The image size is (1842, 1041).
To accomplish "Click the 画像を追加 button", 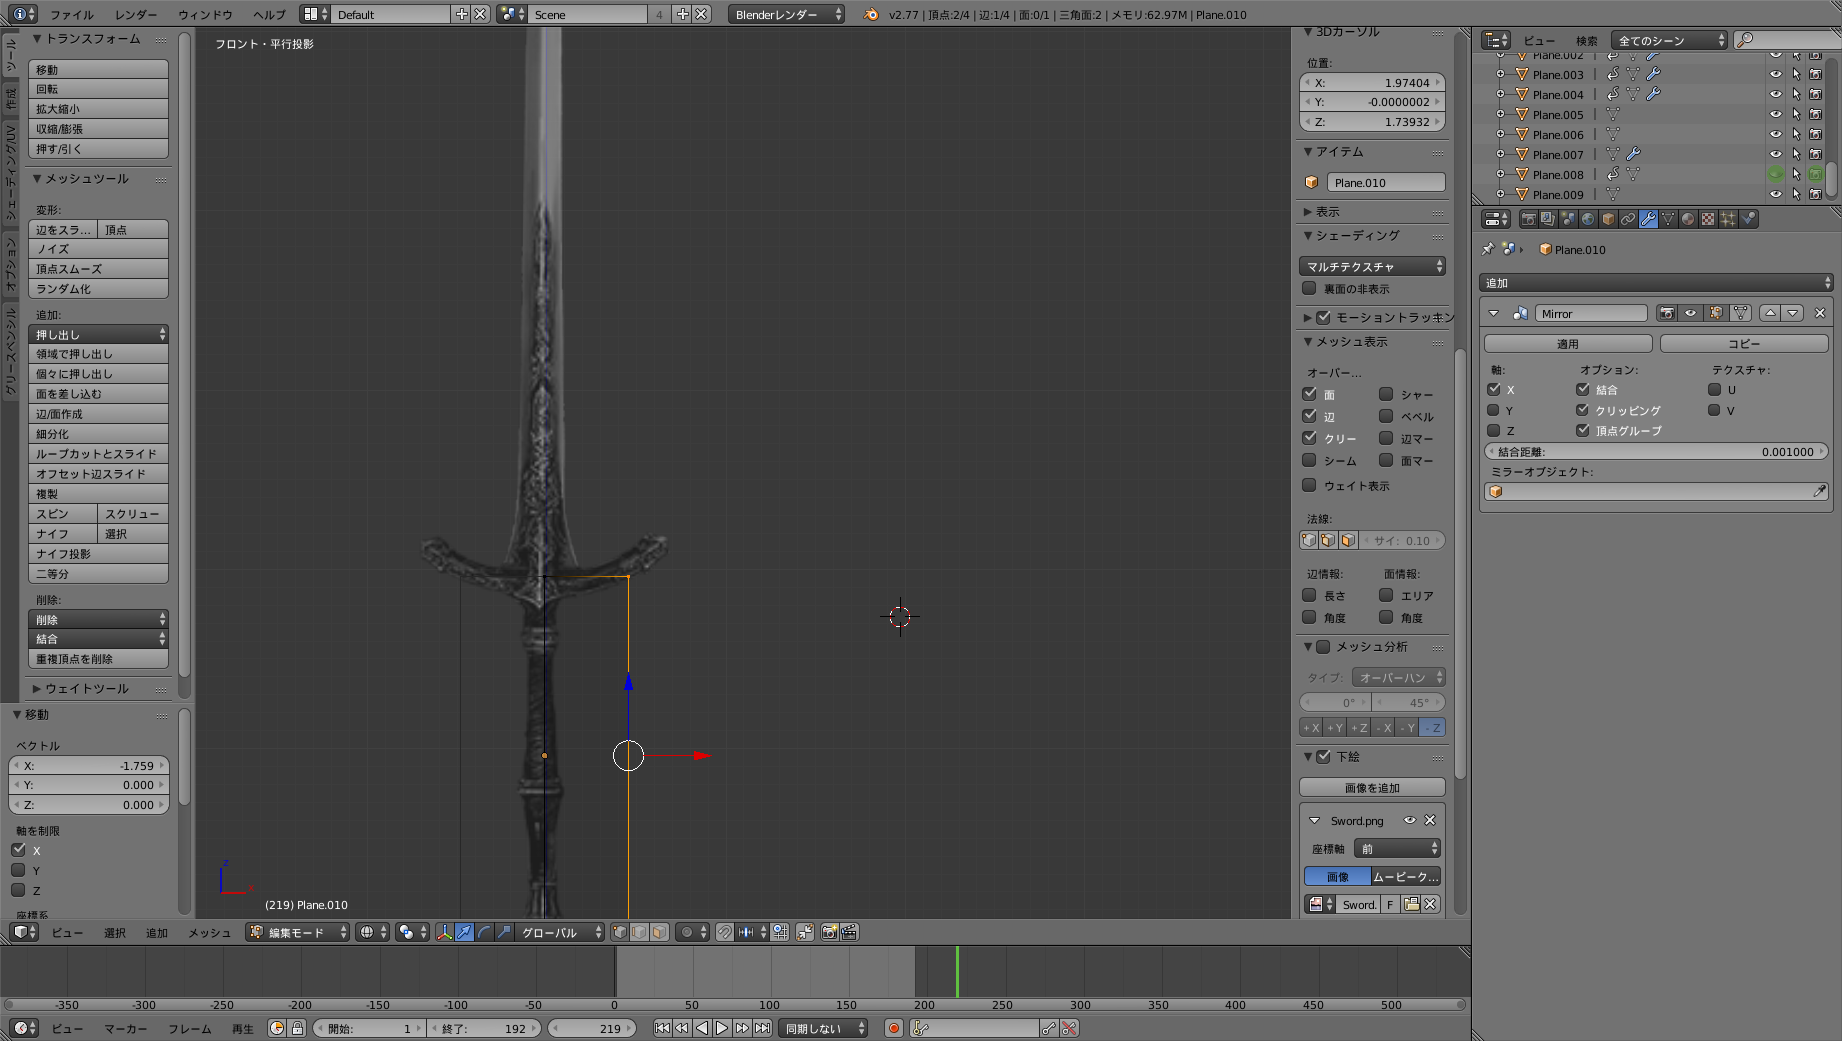I will pyautogui.click(x=1372, y=787).
